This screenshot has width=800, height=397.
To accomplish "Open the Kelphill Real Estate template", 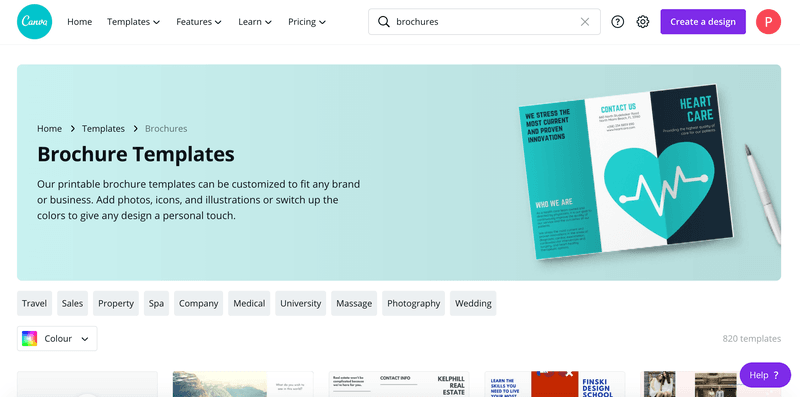I will click(399, 384).
